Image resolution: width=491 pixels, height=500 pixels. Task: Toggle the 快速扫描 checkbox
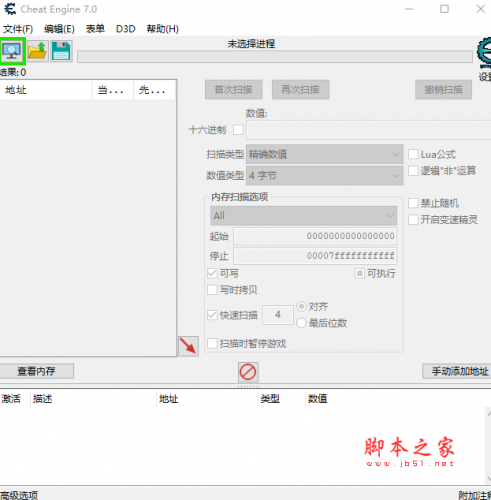click(212, 315)
